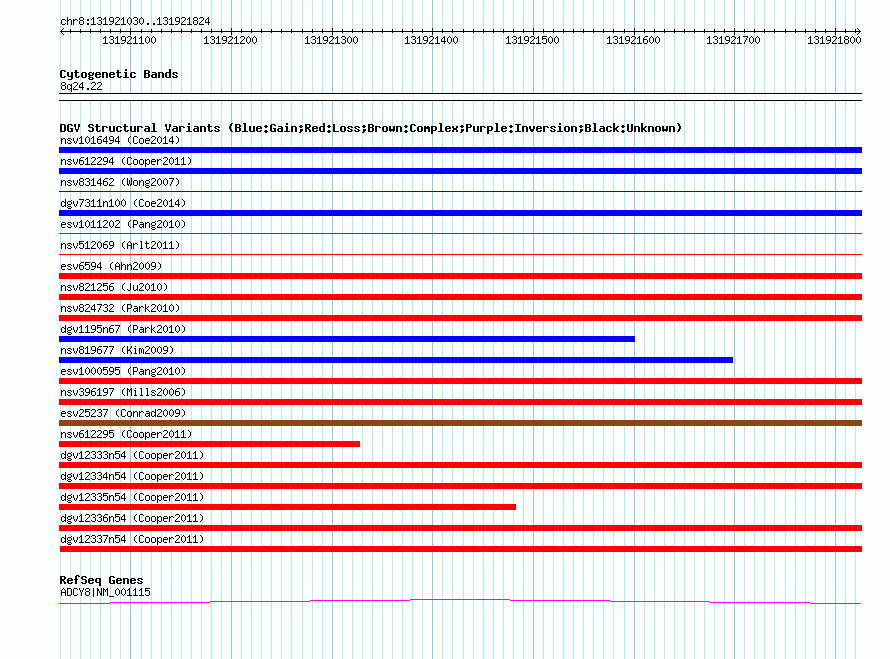
Task: Click the dgv12335n54 (Cooper2011) label
Action: click(x=132, y=497)
